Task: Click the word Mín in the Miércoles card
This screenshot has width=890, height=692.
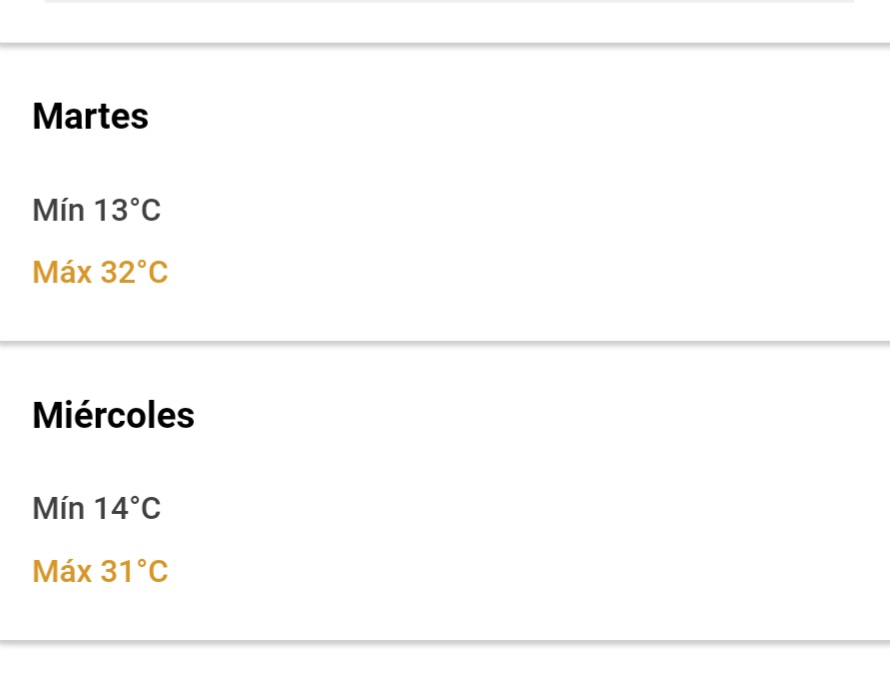Action: (58, 508)
